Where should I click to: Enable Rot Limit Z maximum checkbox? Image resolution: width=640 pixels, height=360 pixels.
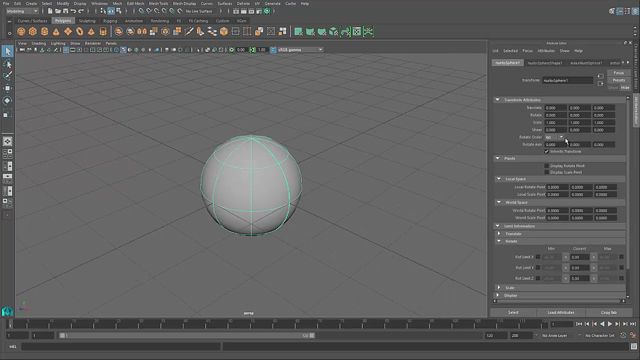click(621, 278)
